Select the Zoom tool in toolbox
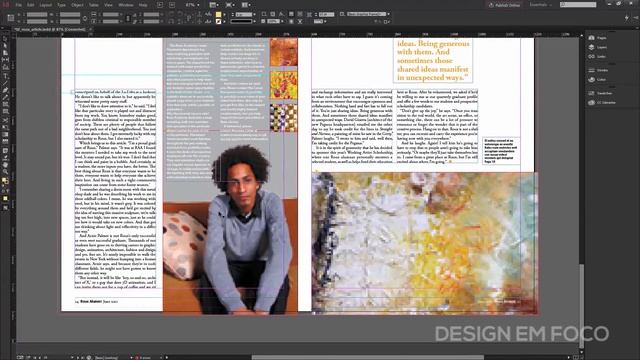This screenshot has width=640, height=360. coord(5,172)
